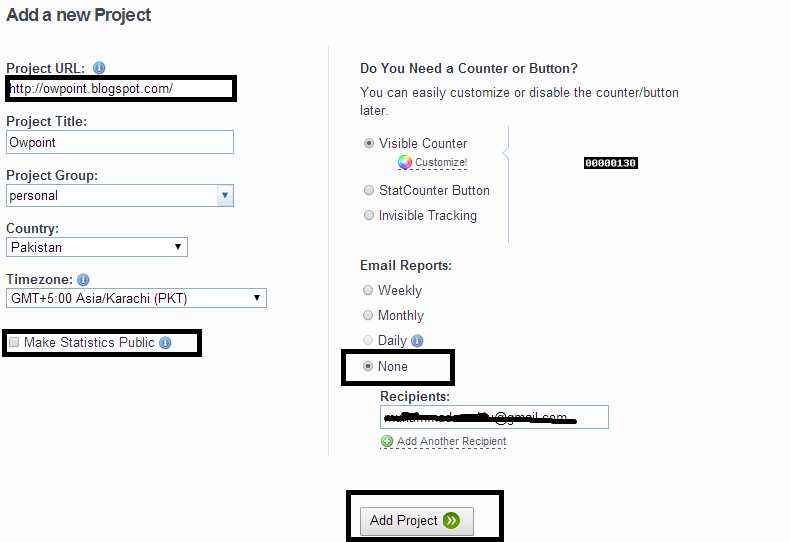This screenshot has height=542, width=790.
Task: Select Invisible Tracking radio option
Action: click(x=368, y=215)
